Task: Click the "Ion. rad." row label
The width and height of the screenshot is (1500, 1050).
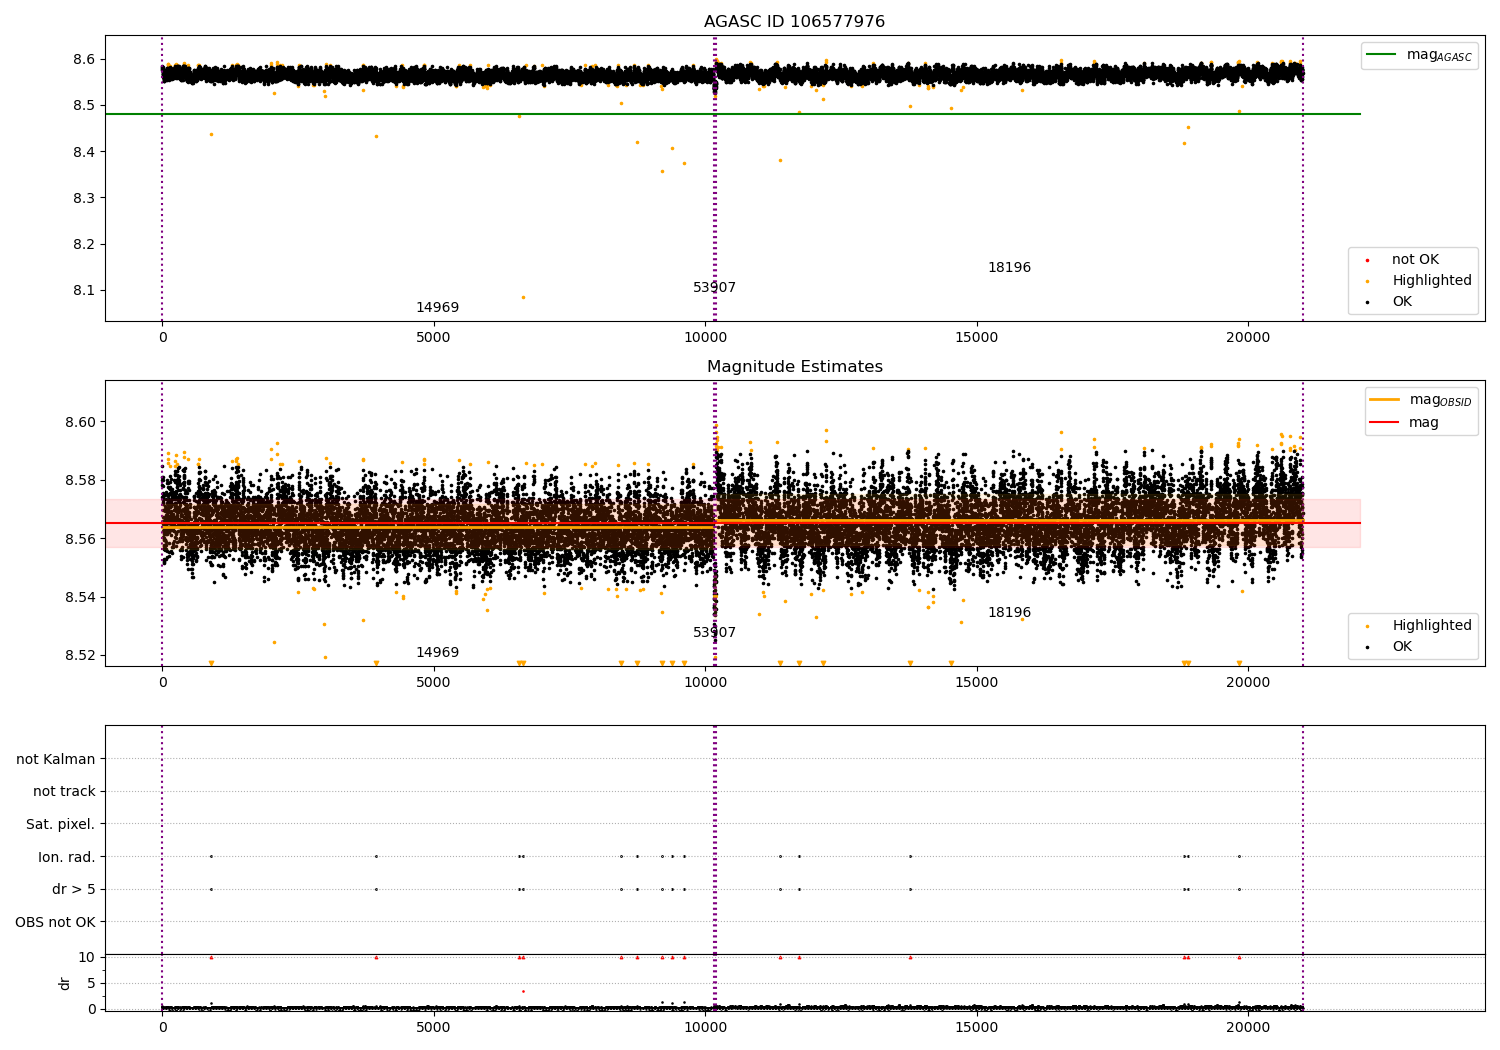Action: click(67, 857)
